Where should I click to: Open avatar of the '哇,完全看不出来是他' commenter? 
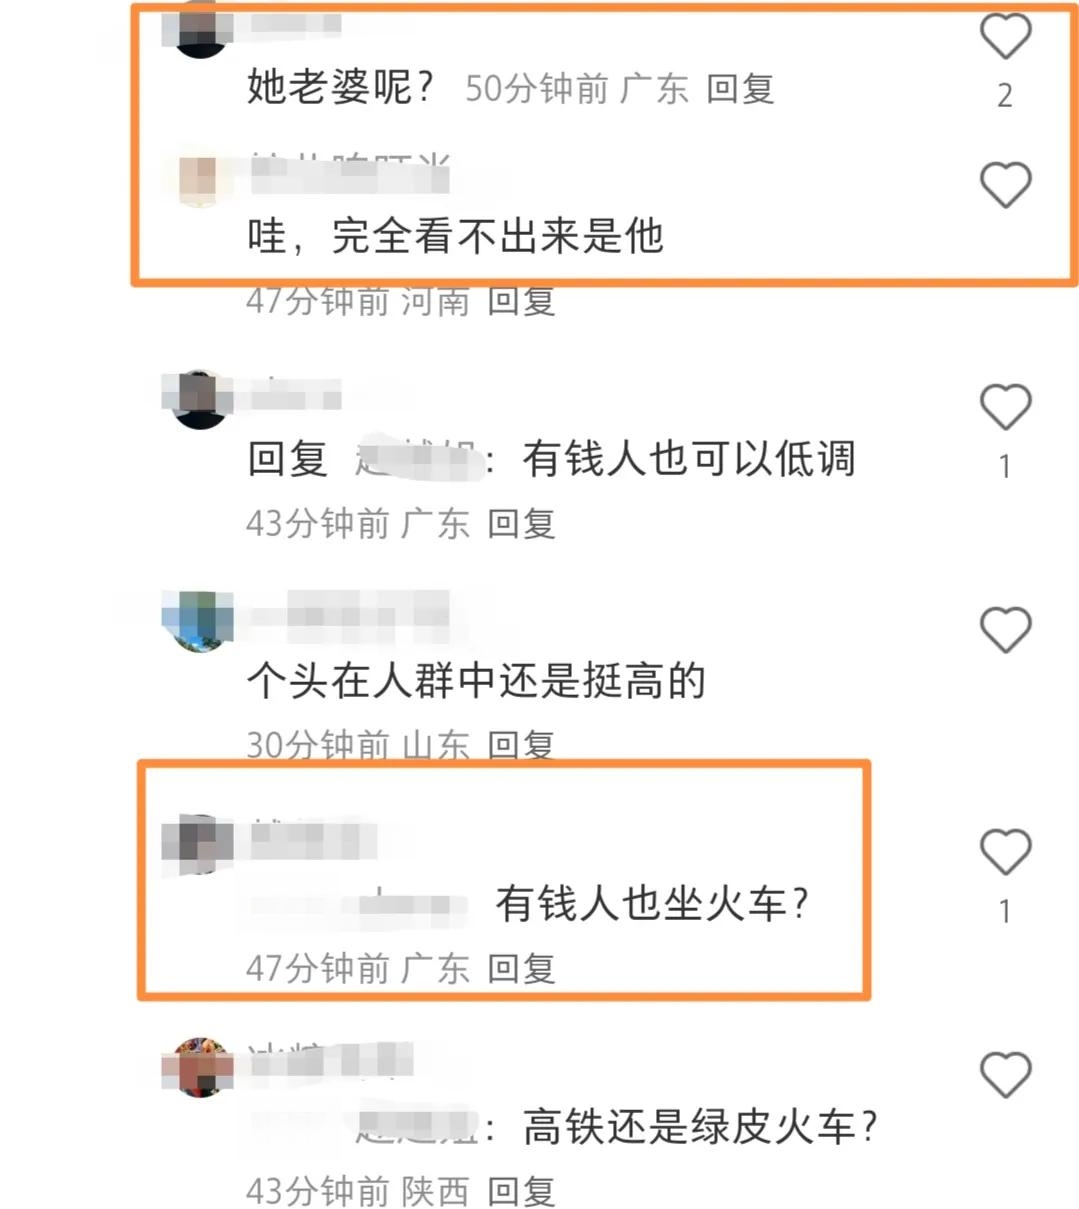pyautogui.click(x=200, y=178)
